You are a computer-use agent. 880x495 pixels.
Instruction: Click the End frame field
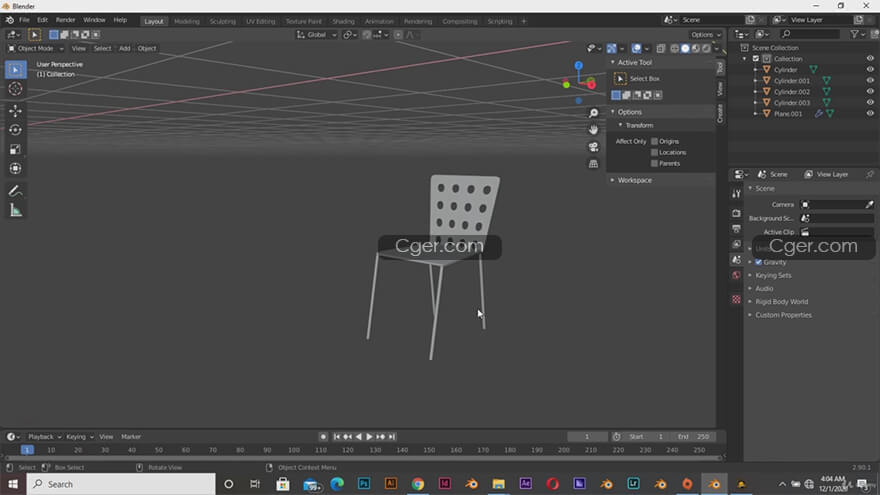[693, 437]
